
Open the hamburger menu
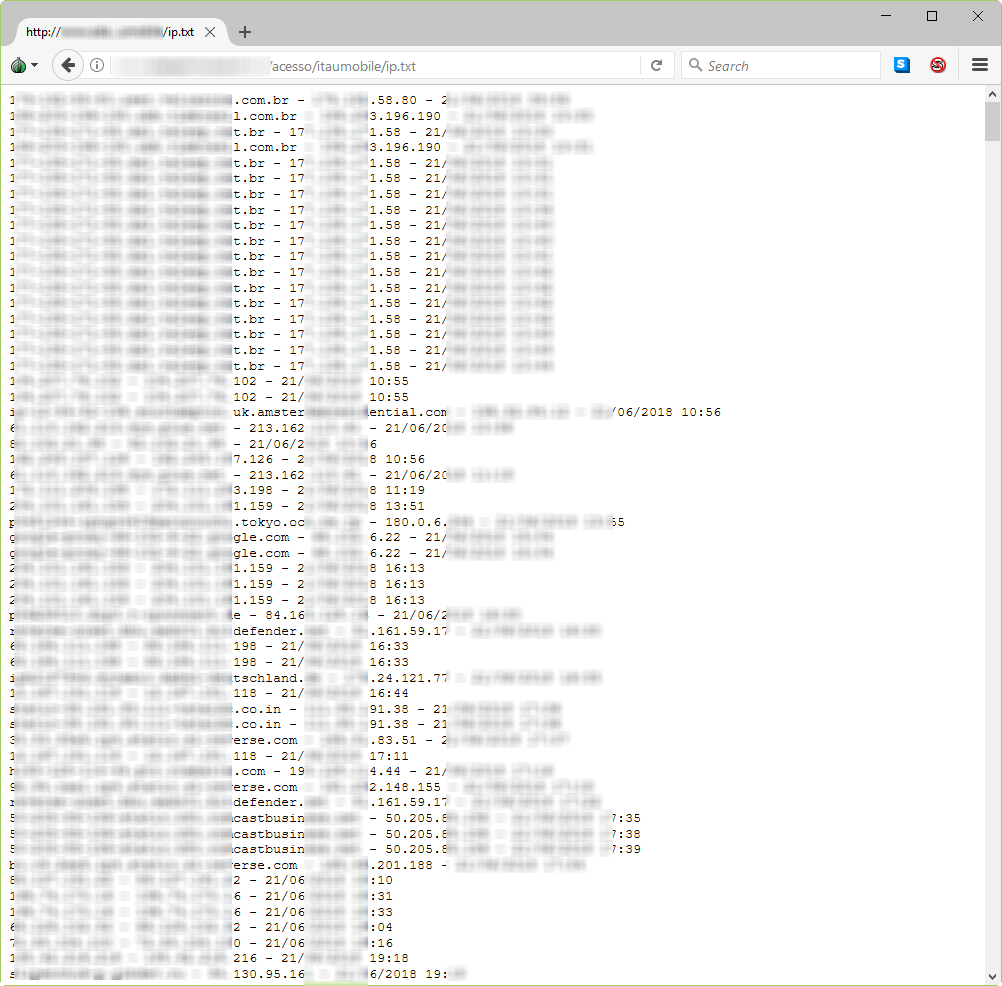(980, 65)
